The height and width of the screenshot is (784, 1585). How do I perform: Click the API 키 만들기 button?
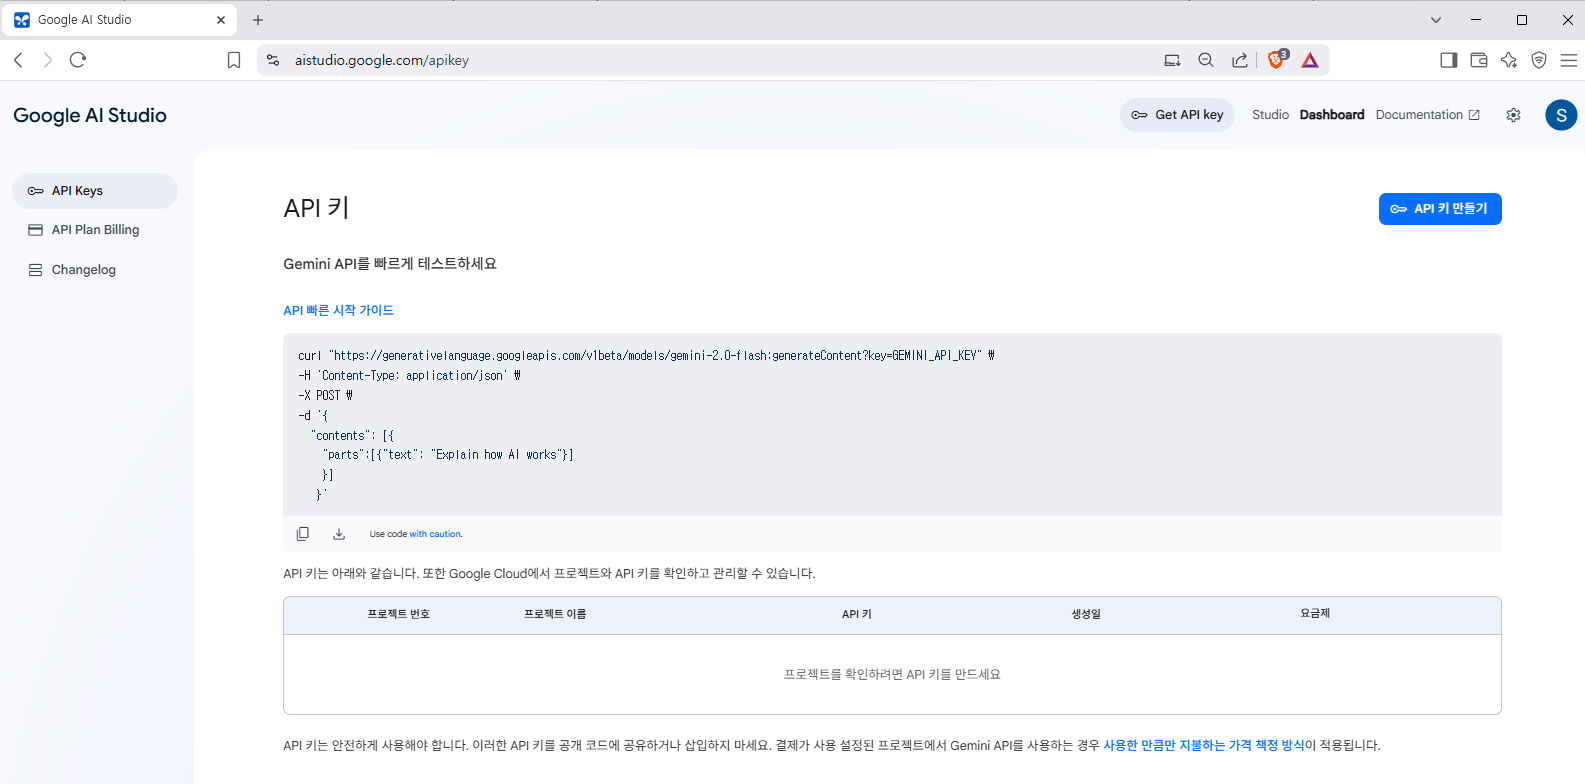[x=1440, y=209]
